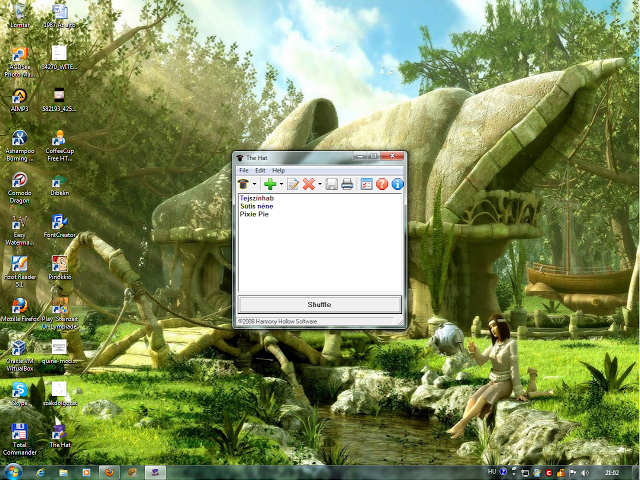
Task: Open the options checklist icon
Action: [366, 184]
